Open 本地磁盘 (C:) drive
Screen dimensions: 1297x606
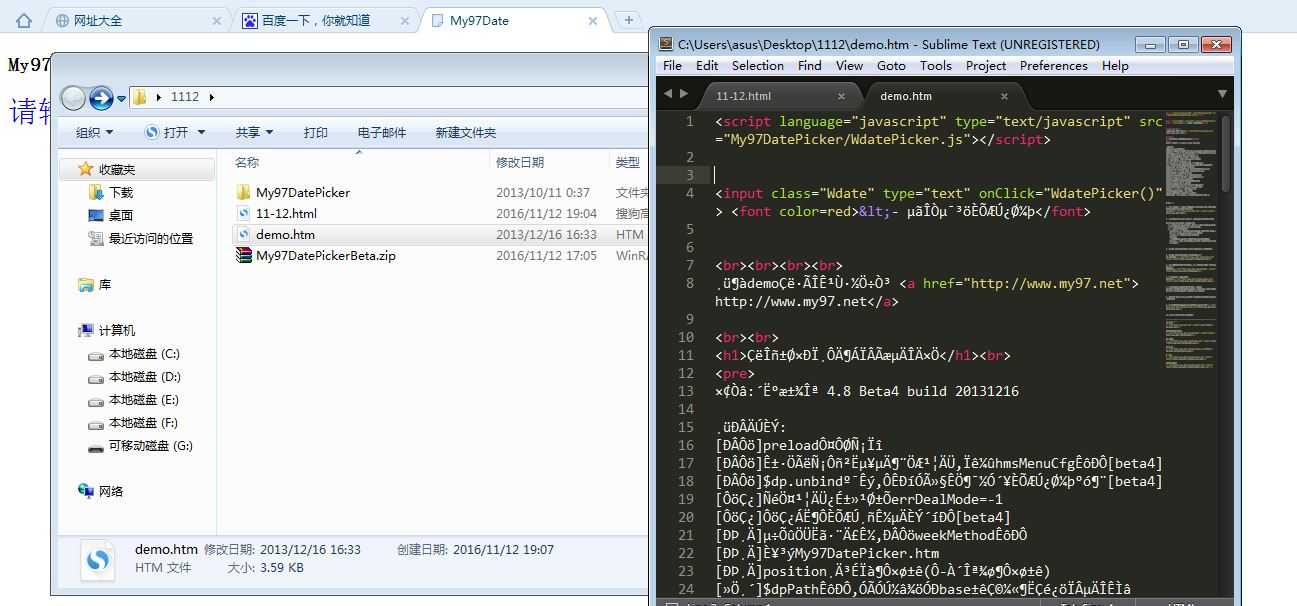[134, 354]
